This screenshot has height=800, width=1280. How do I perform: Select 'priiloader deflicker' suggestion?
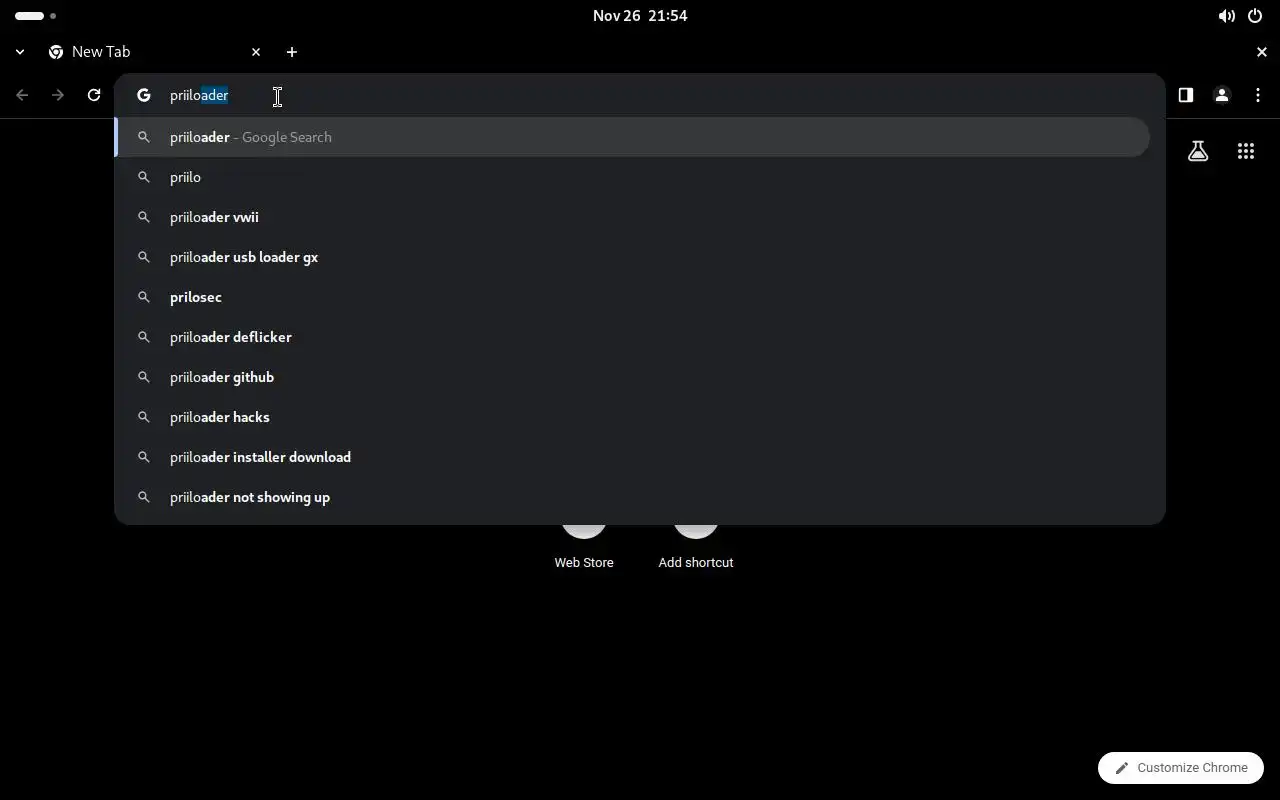pos(632,337)
